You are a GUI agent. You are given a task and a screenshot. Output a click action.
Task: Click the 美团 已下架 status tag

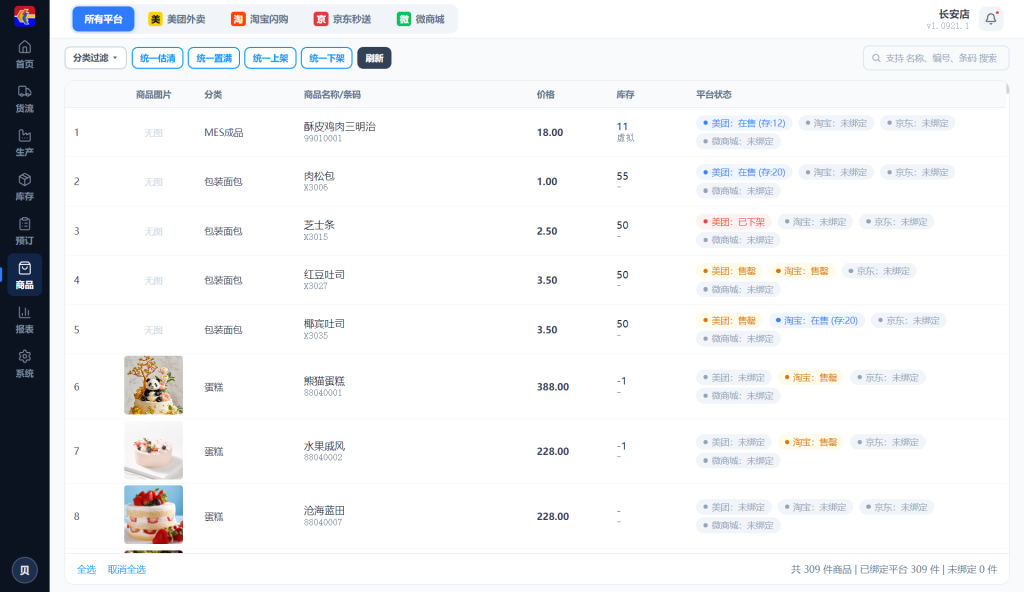coord(734,222)
